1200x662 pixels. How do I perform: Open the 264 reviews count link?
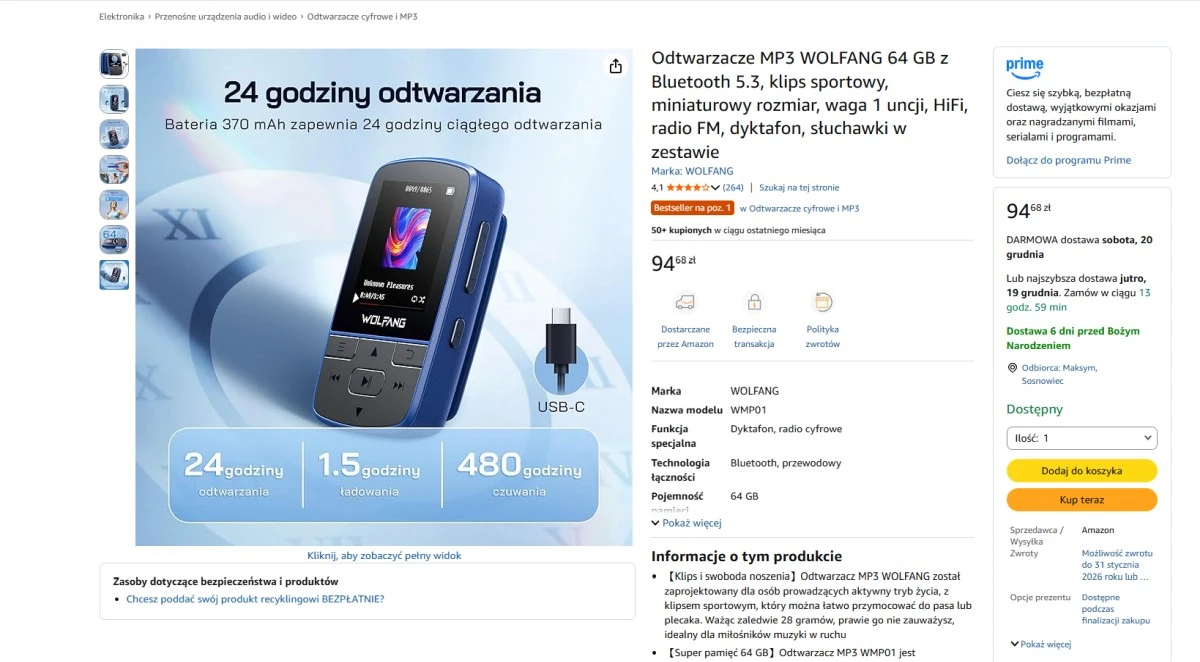coord(733,187)
